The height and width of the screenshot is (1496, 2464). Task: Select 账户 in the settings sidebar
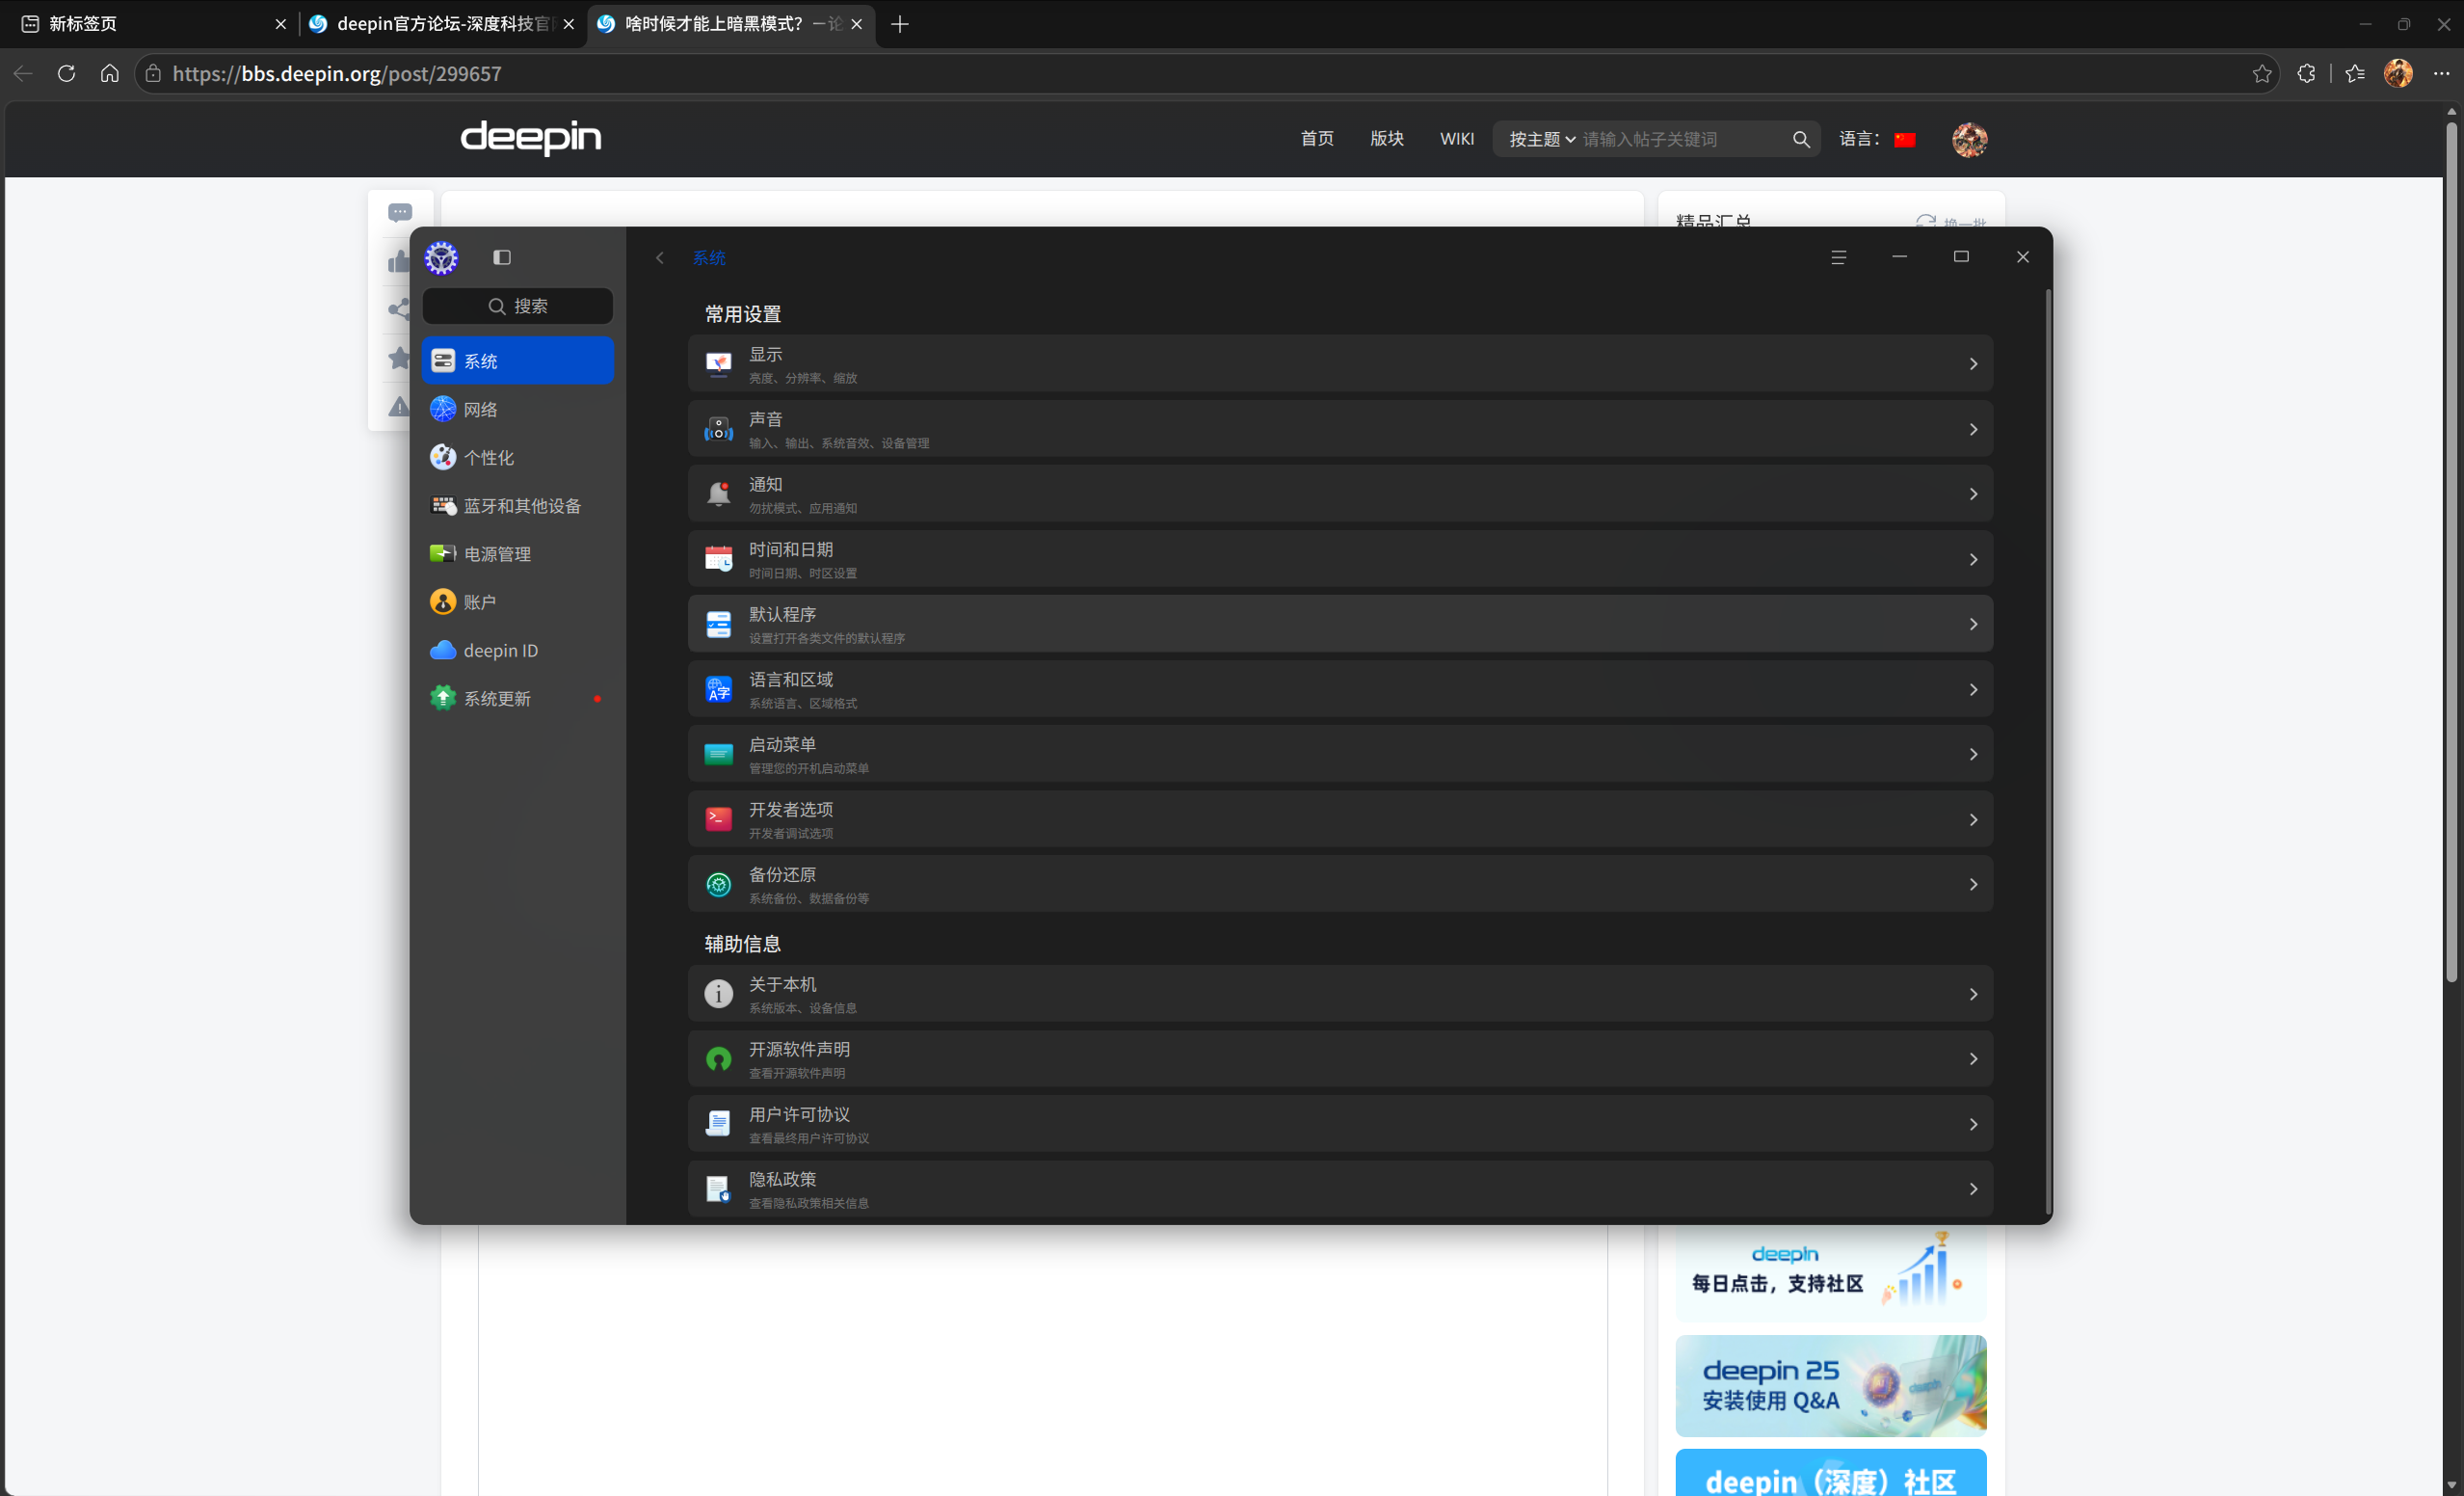click(517, 602)
